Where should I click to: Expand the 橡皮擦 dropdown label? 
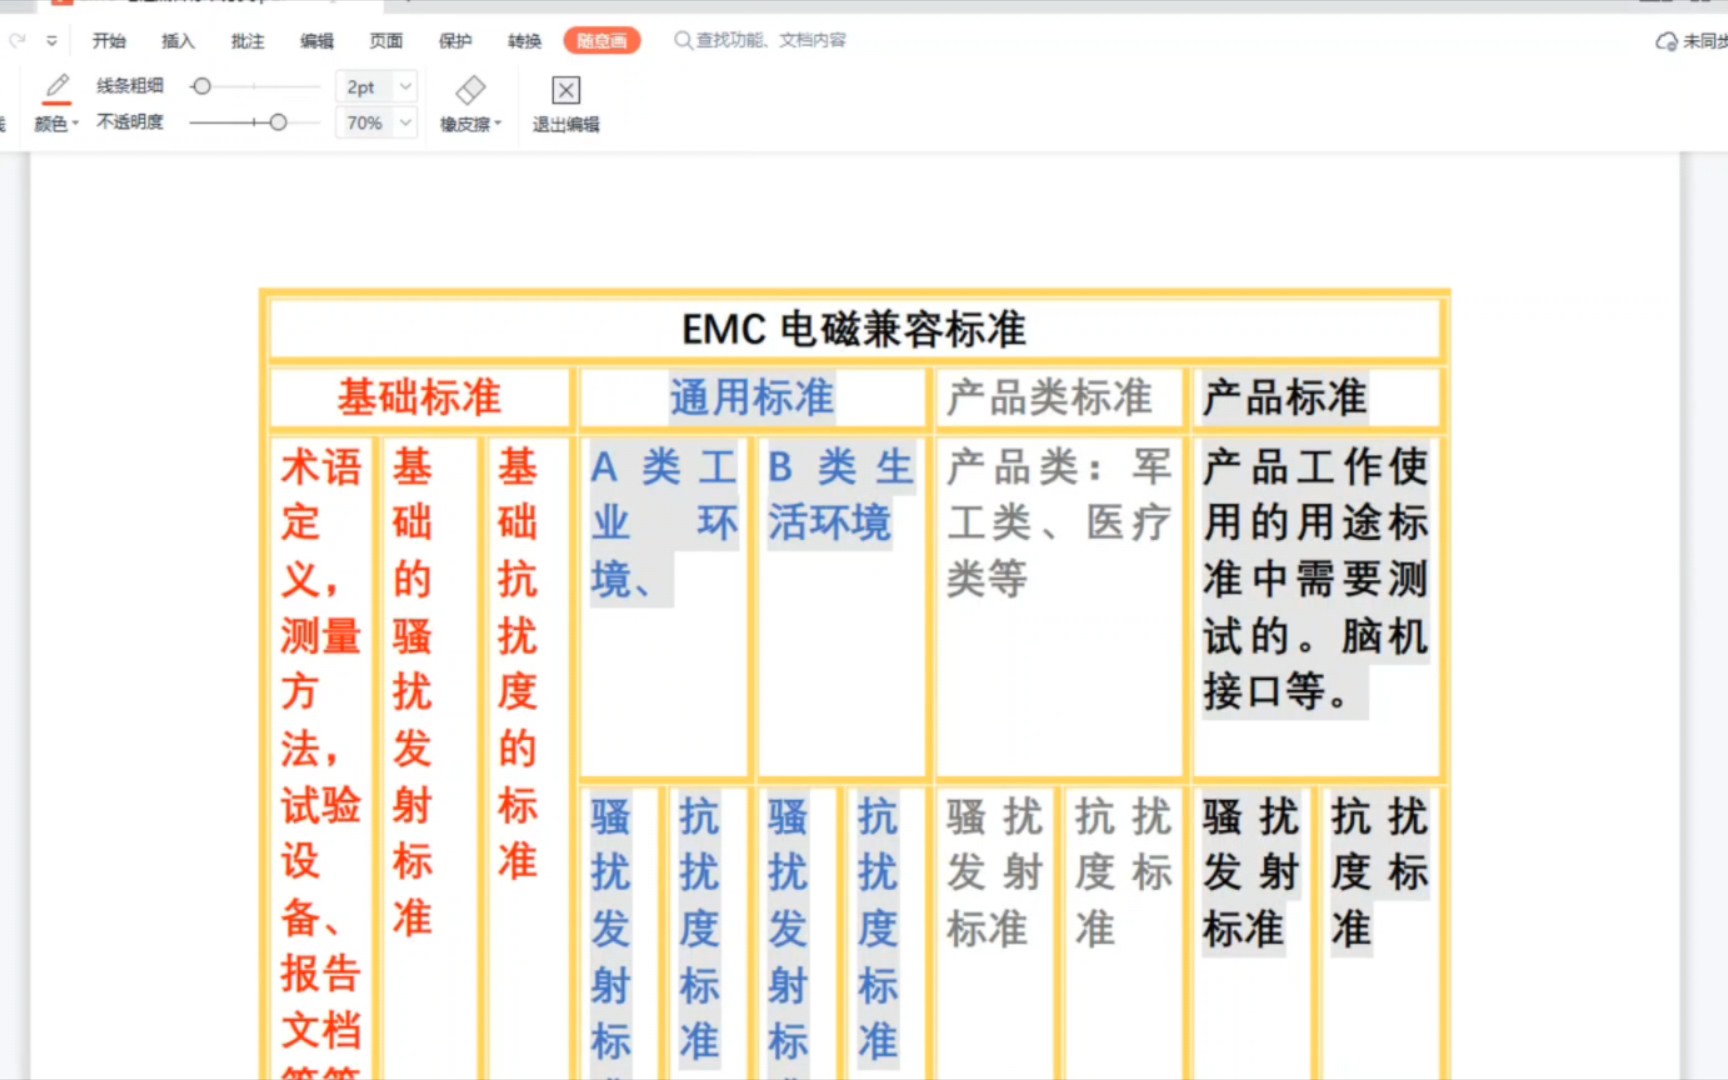470,124
